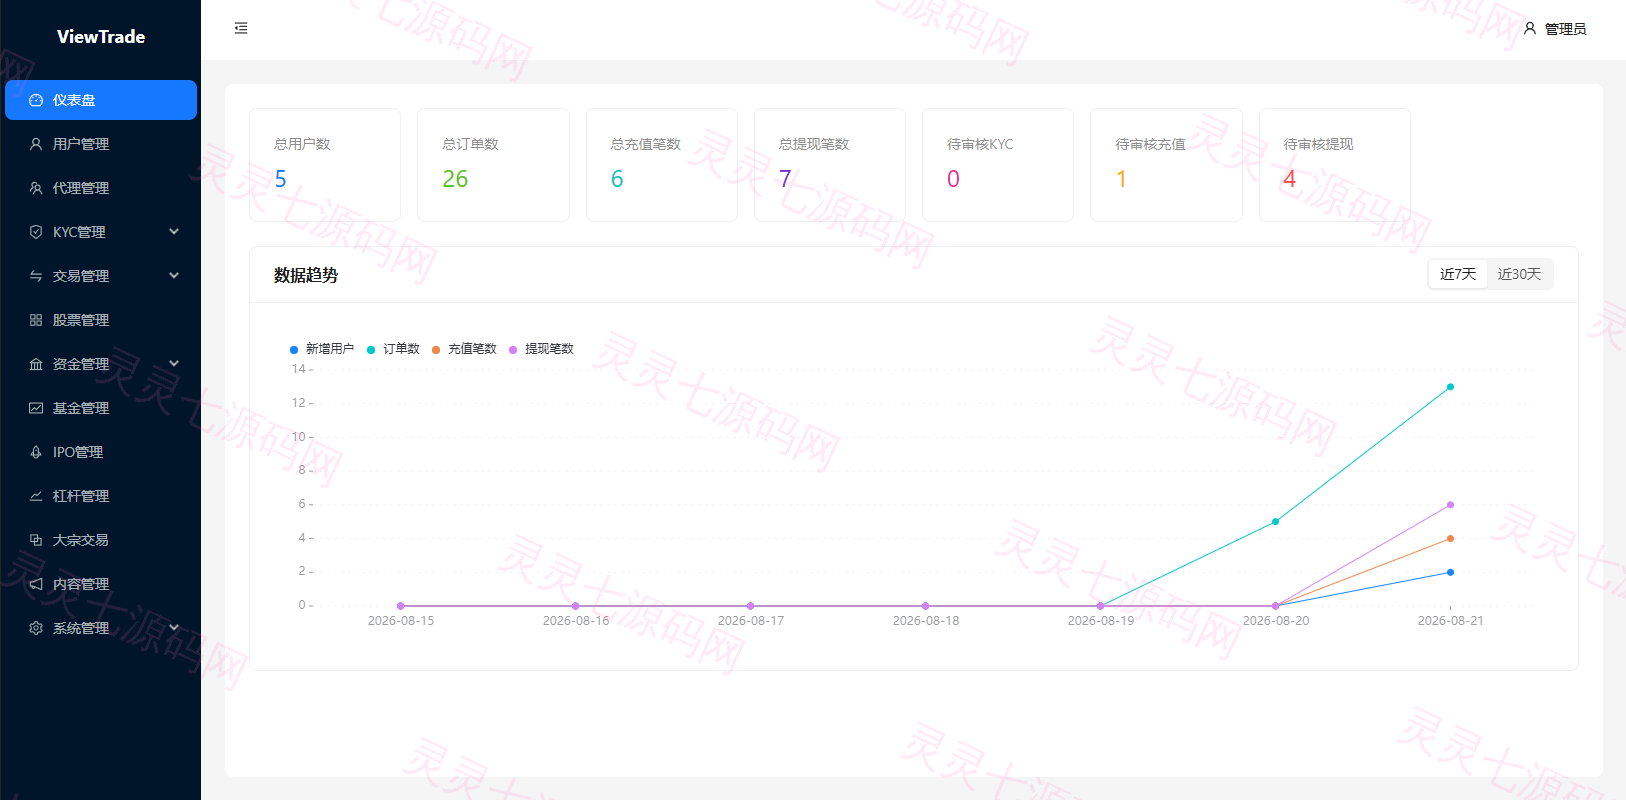Select 内容管理 in the sidebar
The image size is (1626, 800).
point(101,584)
